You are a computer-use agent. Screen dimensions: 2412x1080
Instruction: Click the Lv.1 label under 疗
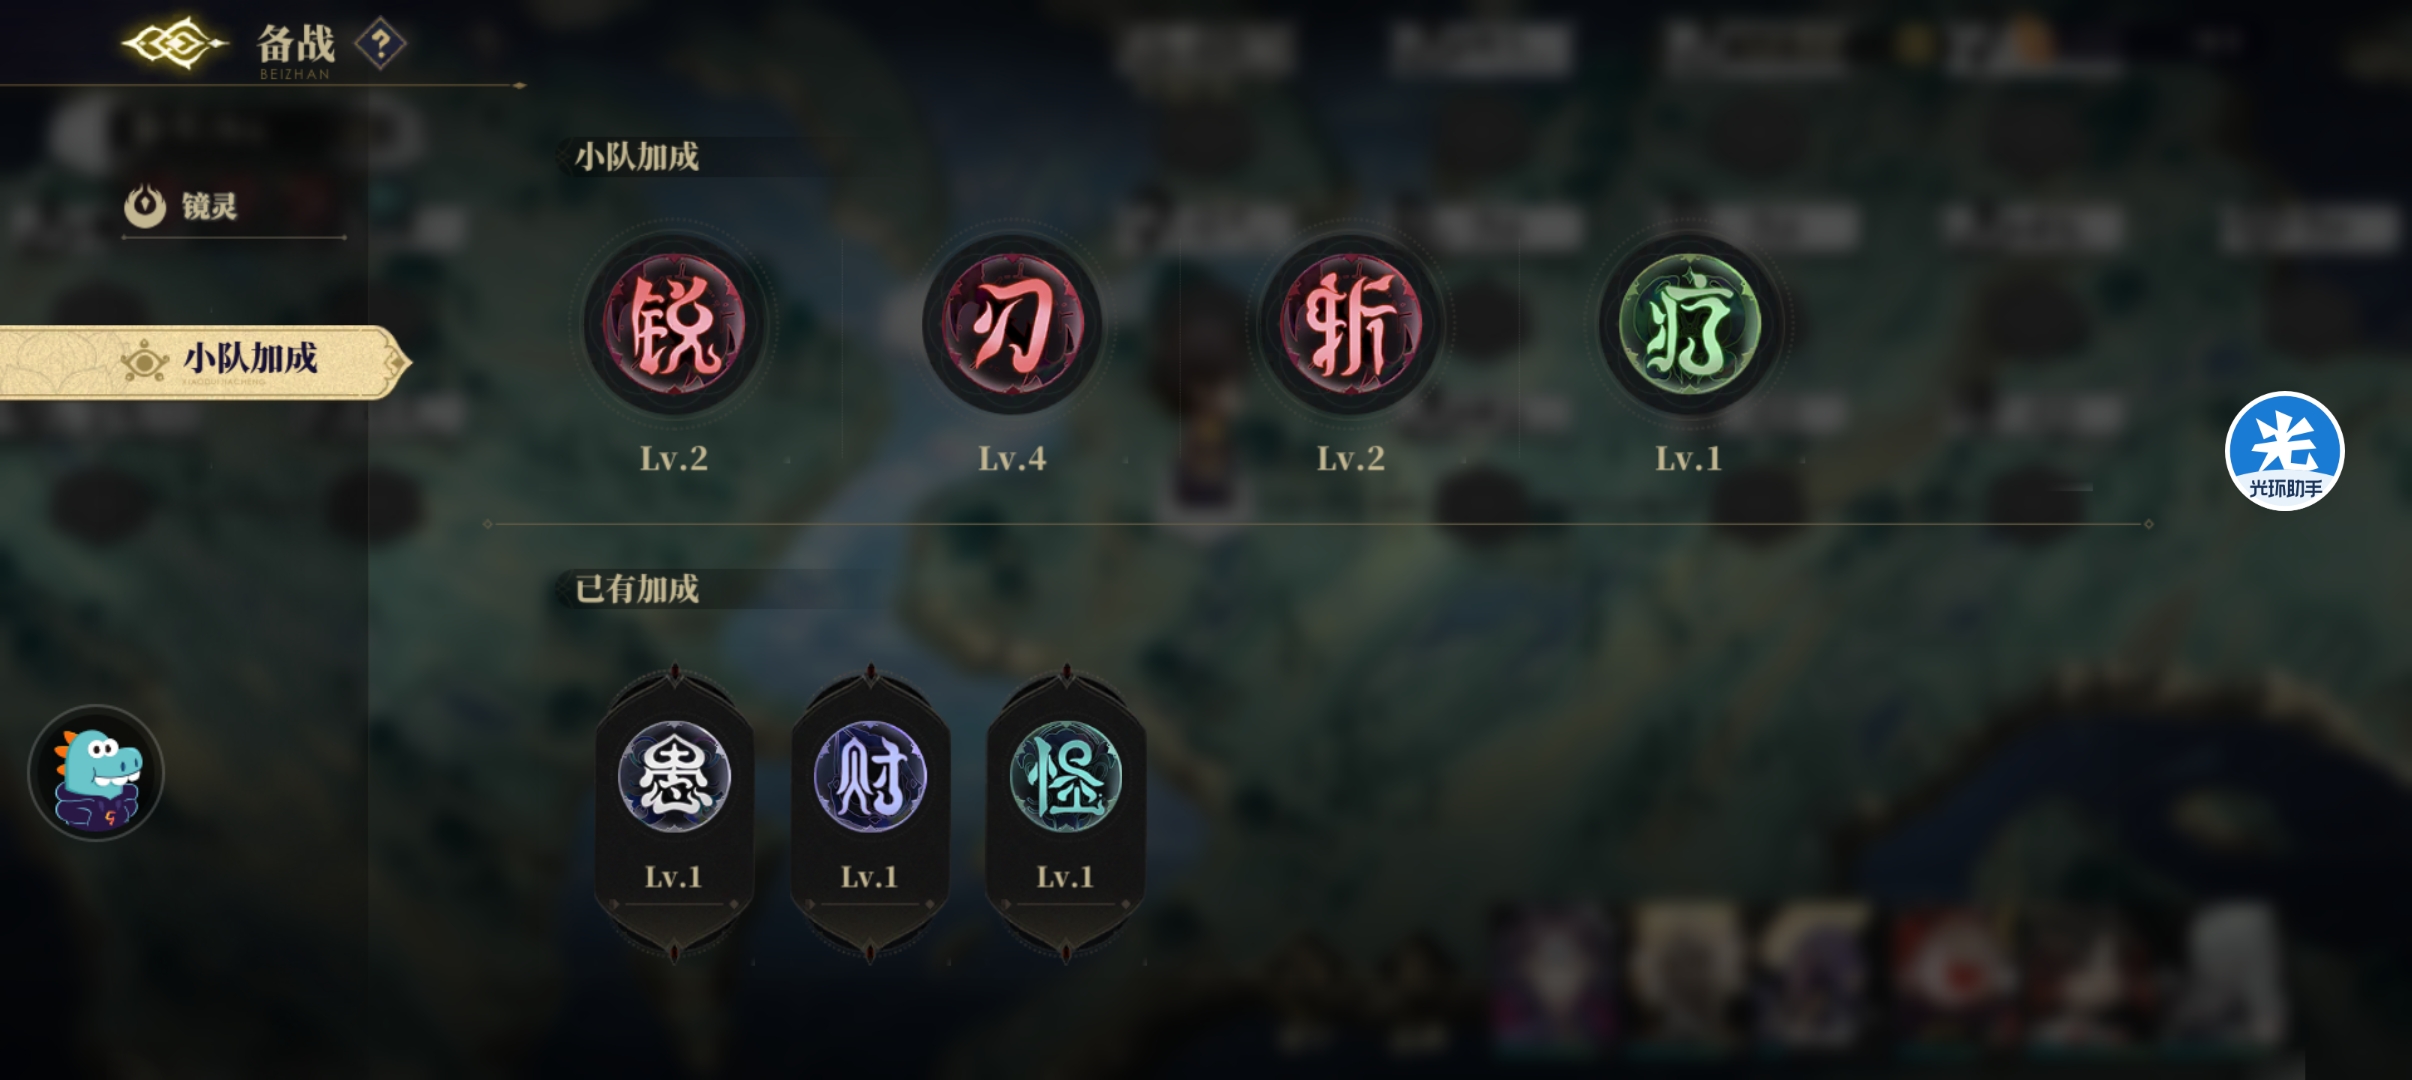[x=1689, y=459]
